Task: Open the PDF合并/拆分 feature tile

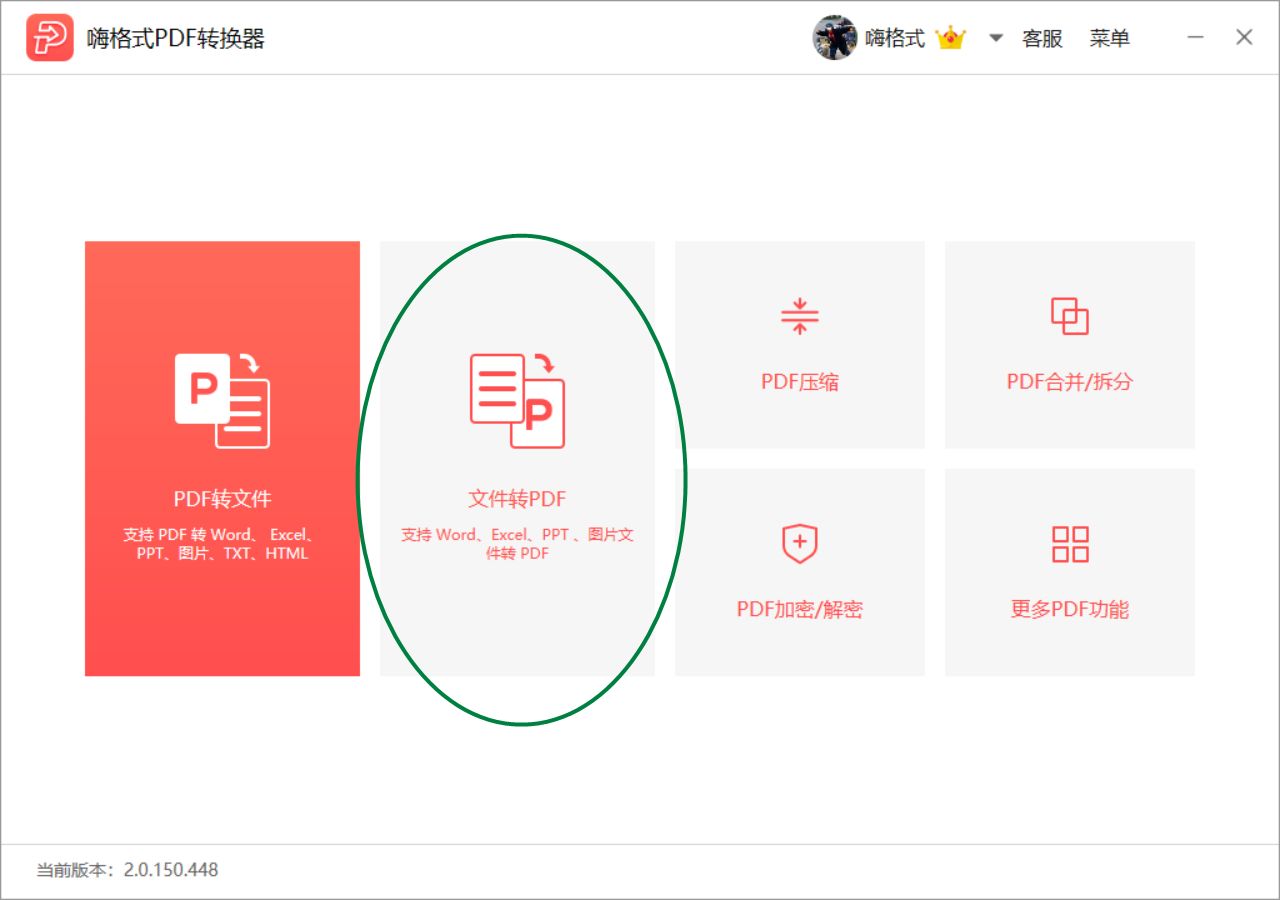Action: [x=1069, y=344]
